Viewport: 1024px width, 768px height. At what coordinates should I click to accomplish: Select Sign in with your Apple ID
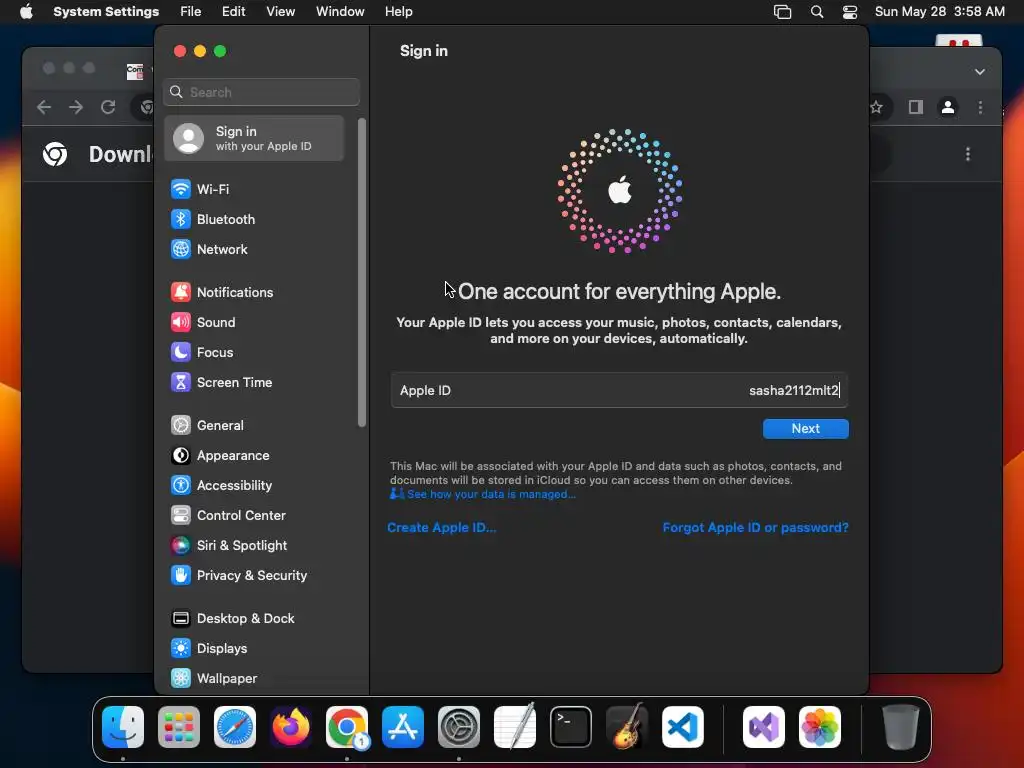click(x=255, y=138)
